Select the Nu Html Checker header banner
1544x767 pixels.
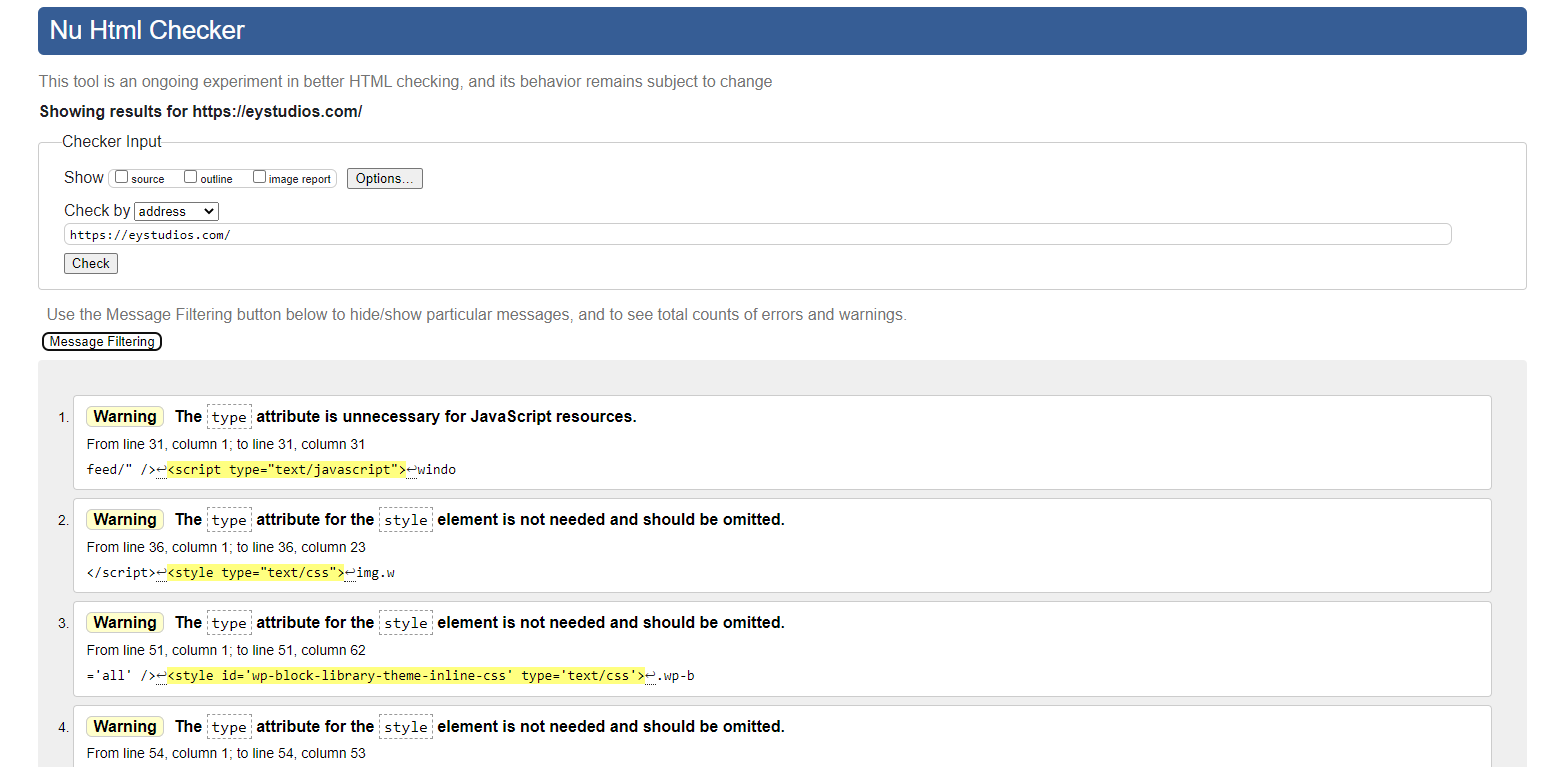point(146,30)
